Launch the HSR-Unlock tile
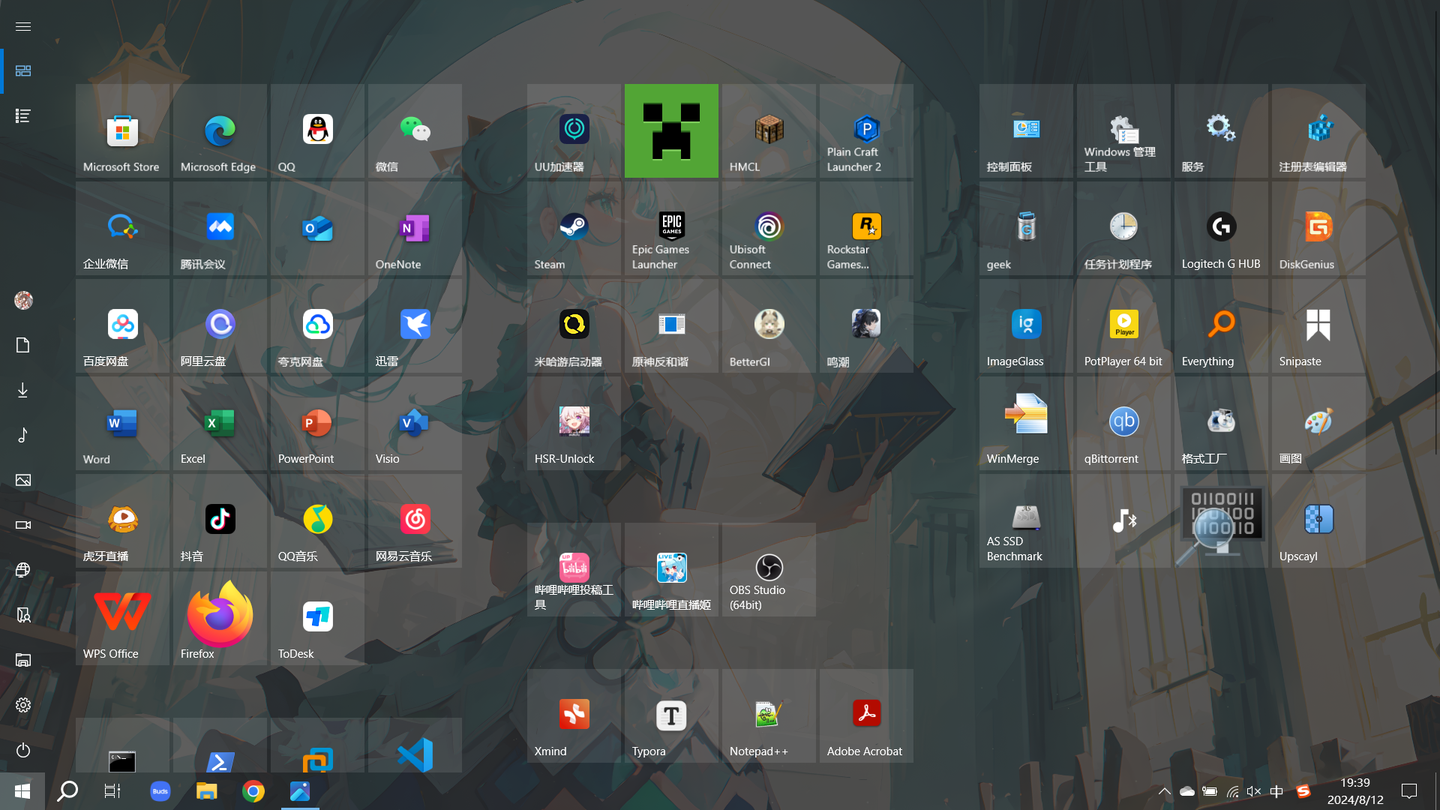The height and width of the screenshot is (810, 1440). tap(574, 423)
